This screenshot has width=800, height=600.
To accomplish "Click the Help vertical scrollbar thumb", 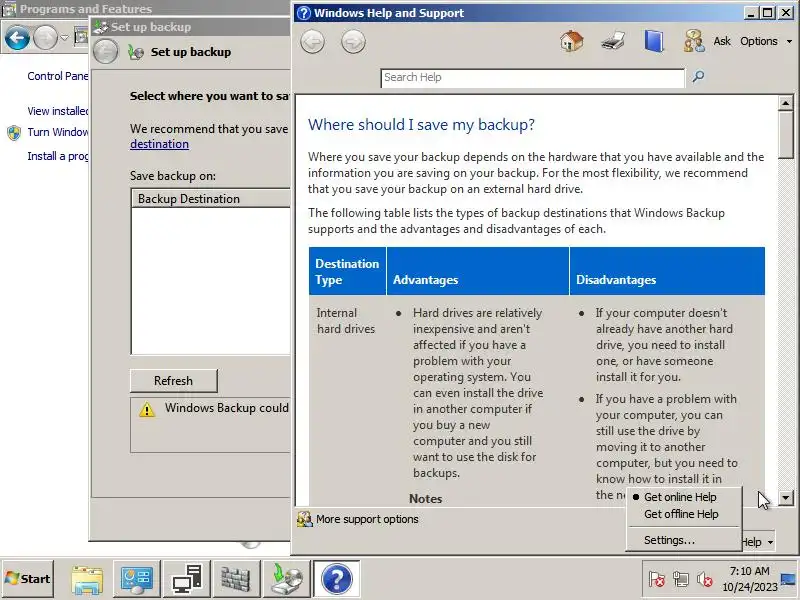I will point(786,136).
